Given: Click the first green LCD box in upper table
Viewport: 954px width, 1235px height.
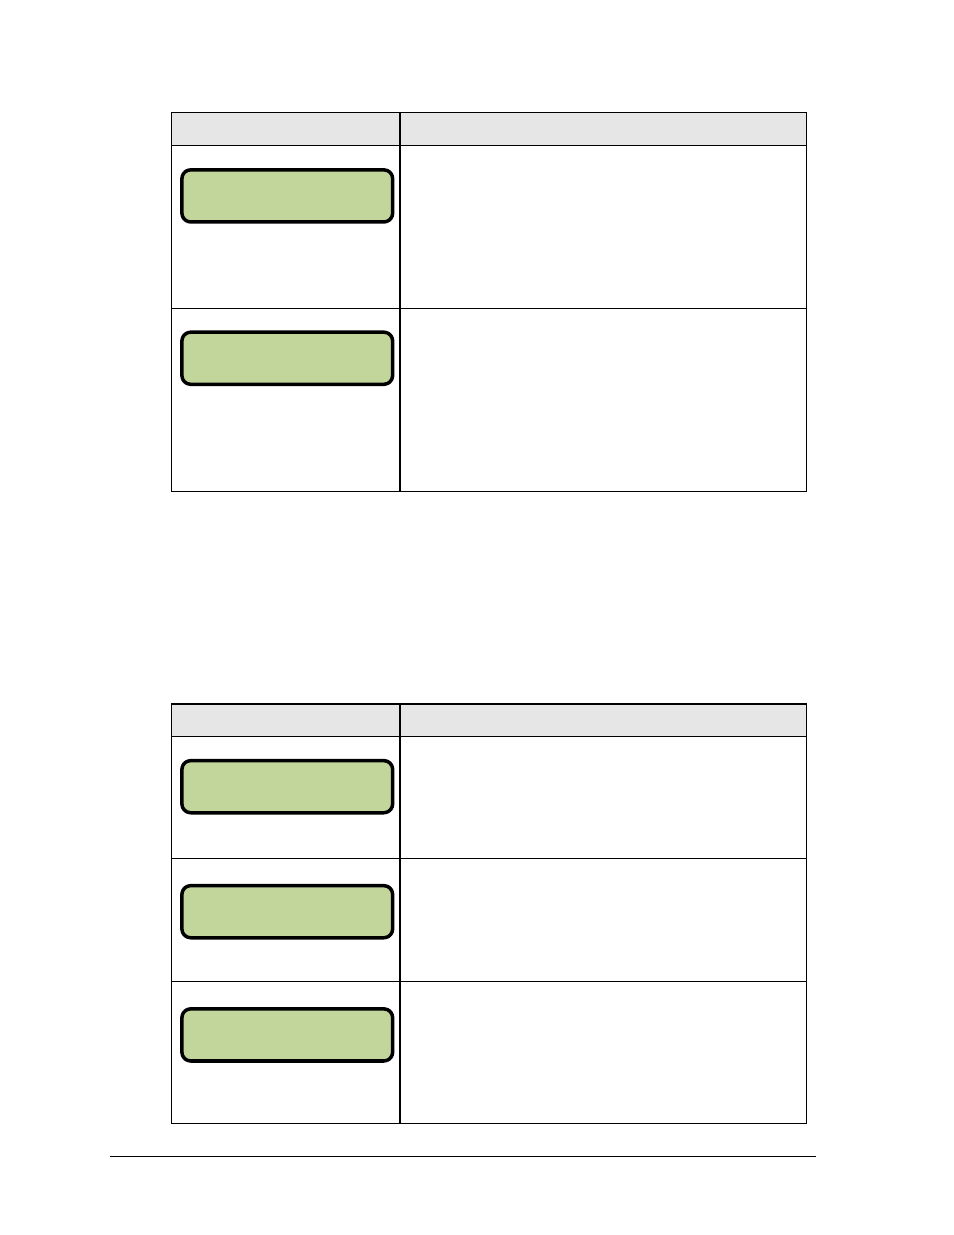Looking at the screenshot, I should point(287,196).
